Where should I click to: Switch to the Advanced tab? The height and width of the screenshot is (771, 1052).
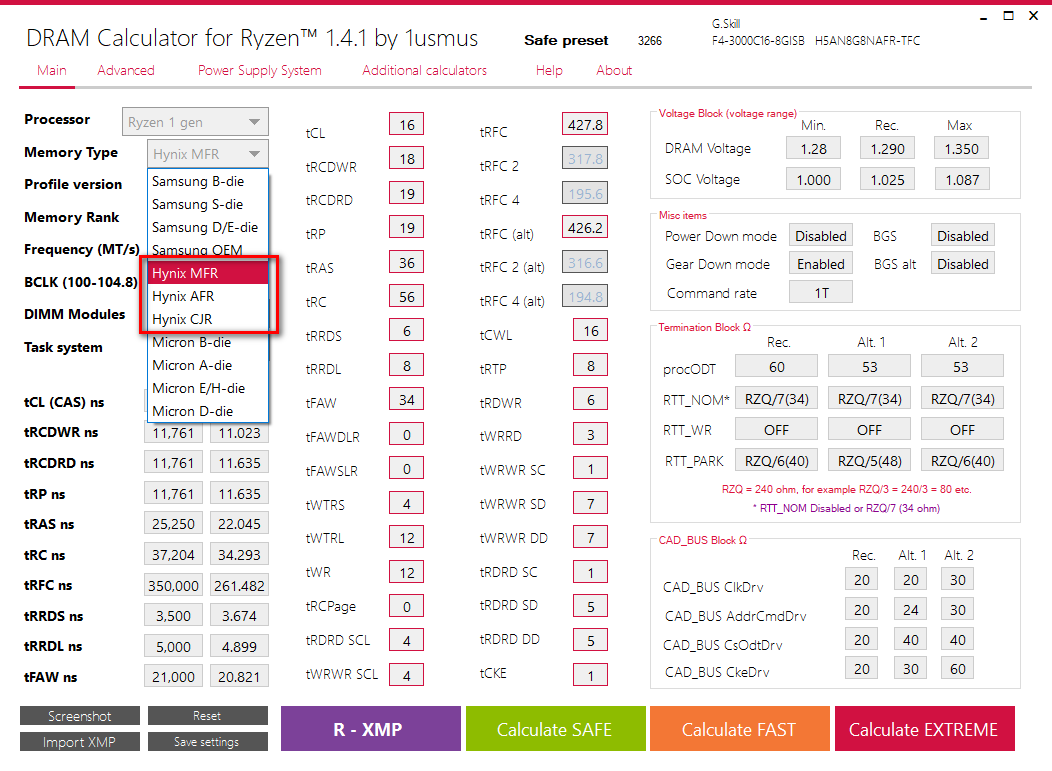pyautogui.click(x=125, y=70)
